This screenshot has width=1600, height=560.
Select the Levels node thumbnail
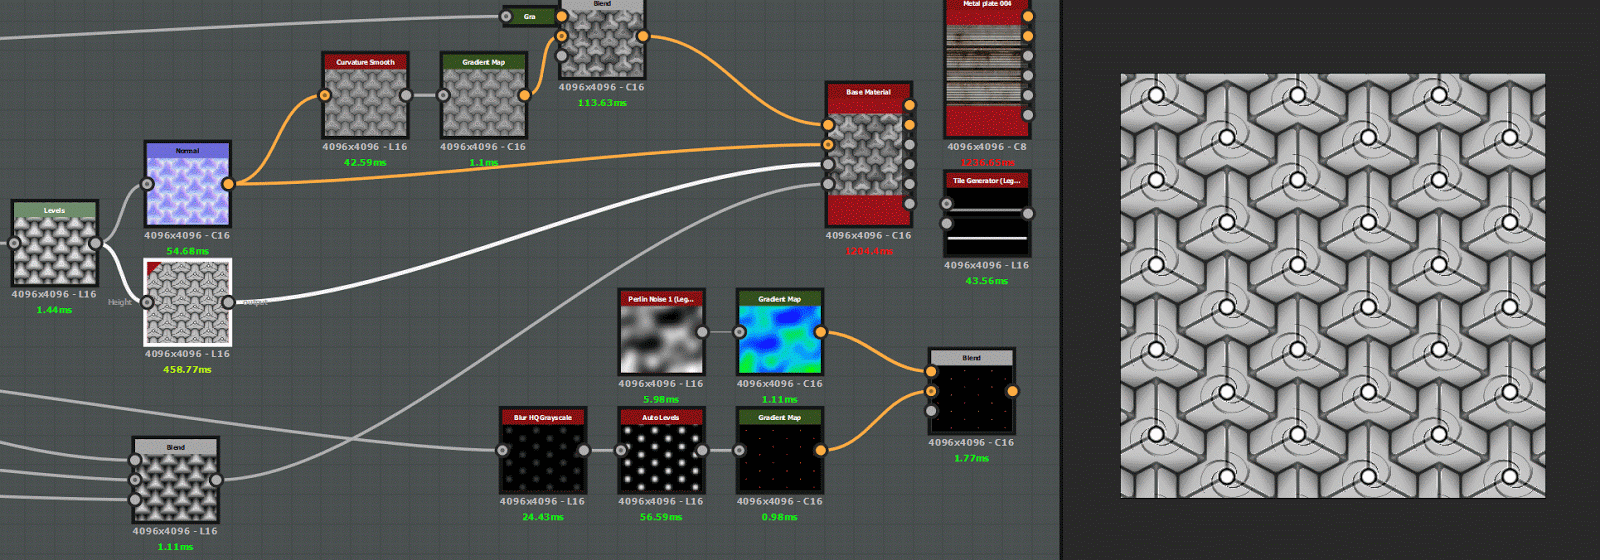point(55,250)
